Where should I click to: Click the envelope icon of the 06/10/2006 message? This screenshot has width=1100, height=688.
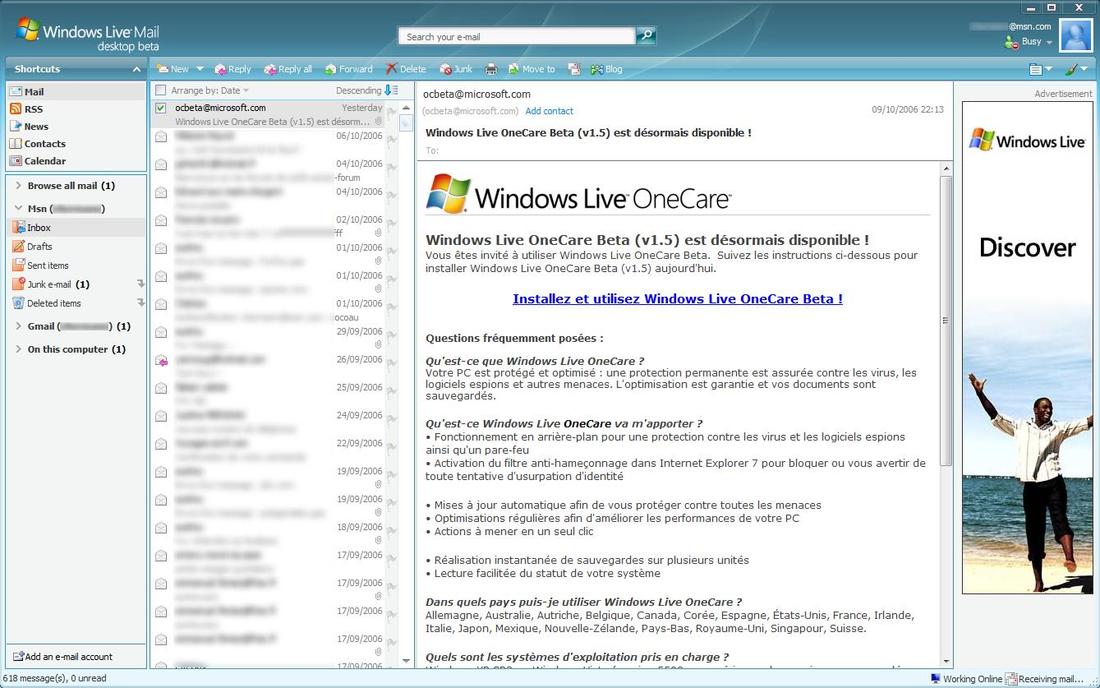[x=161, y=137]
